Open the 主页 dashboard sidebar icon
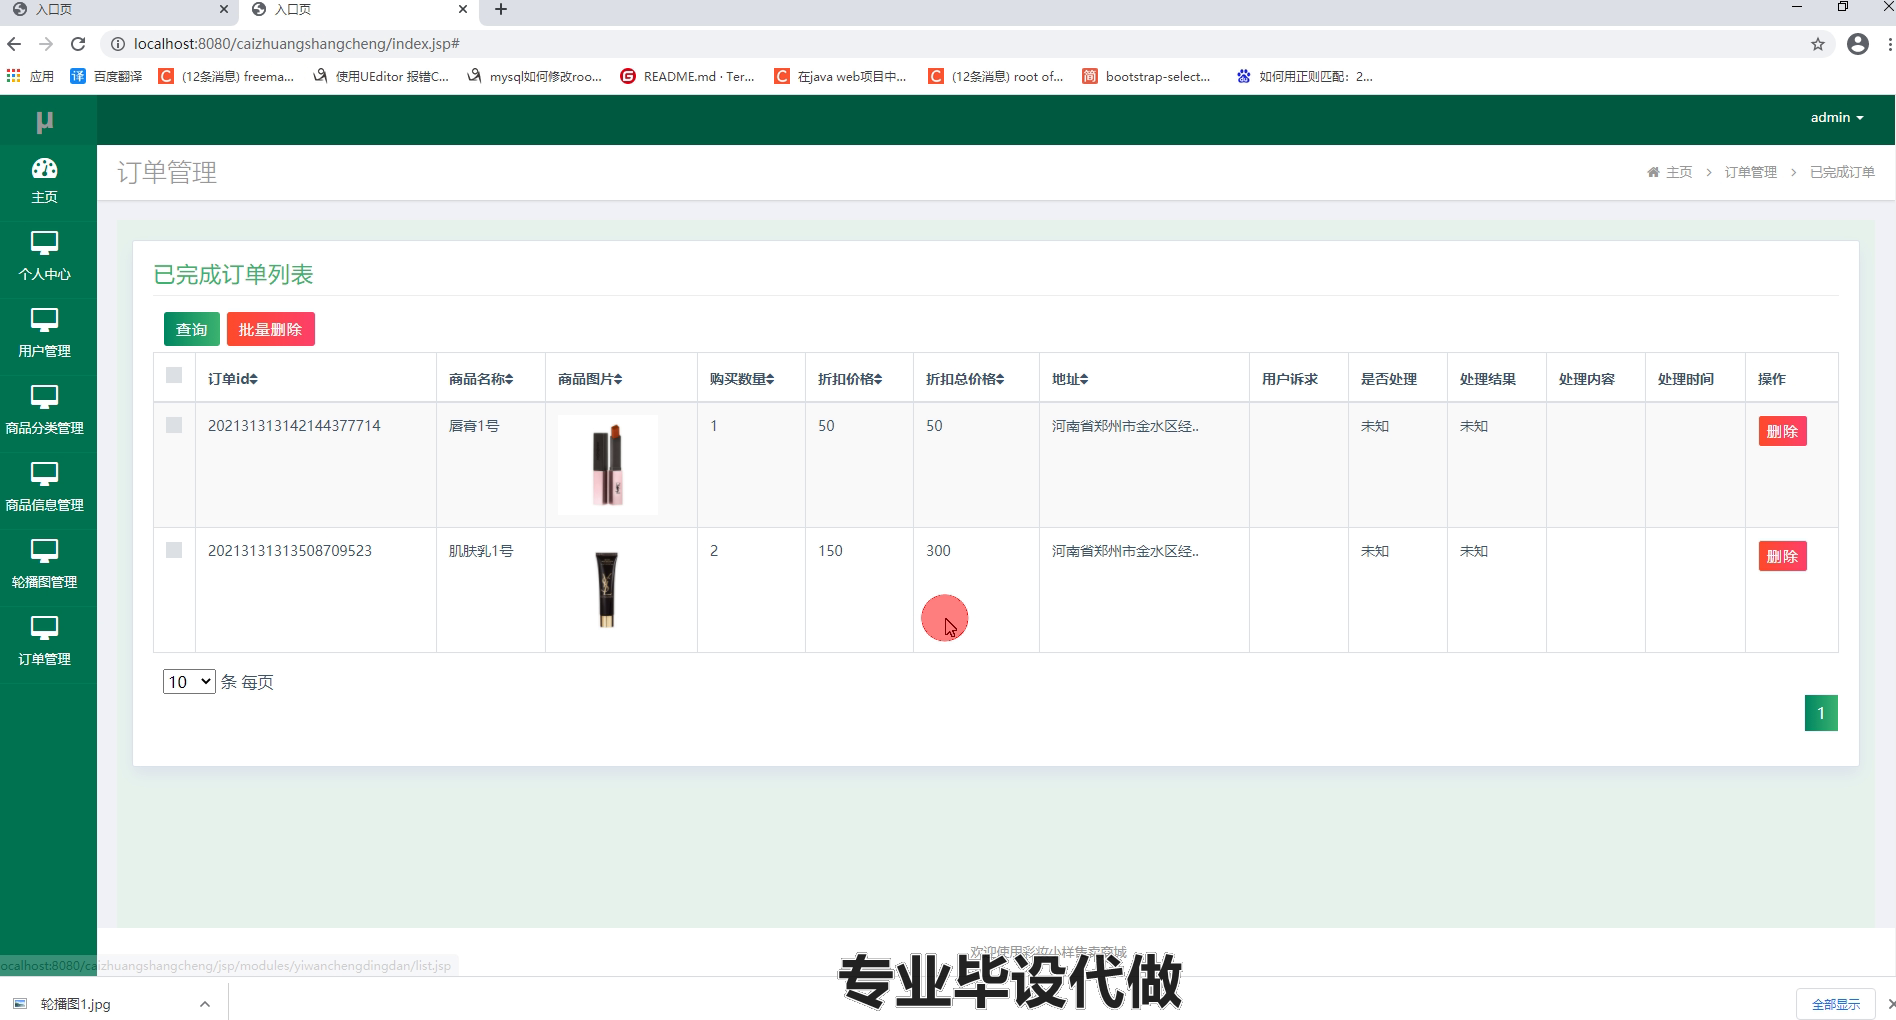Viewport: 1896px width, 1020px height. (x=44, y=181)
